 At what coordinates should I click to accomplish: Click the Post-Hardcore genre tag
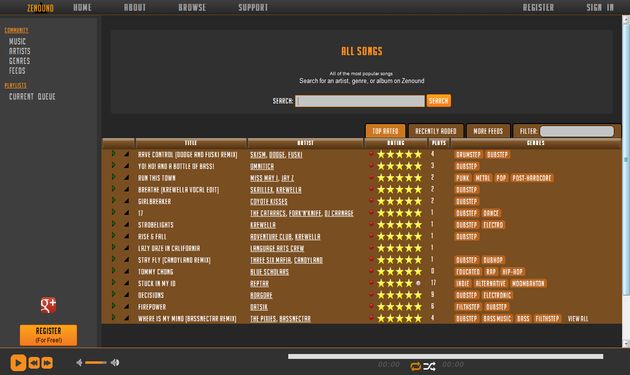532,178
